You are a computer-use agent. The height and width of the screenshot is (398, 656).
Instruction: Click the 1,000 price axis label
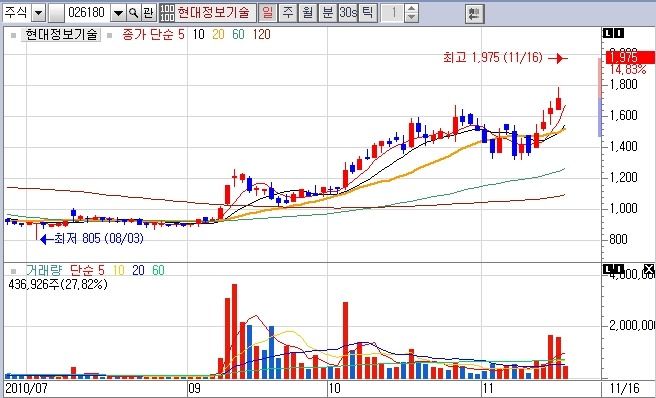click(623, 208)
